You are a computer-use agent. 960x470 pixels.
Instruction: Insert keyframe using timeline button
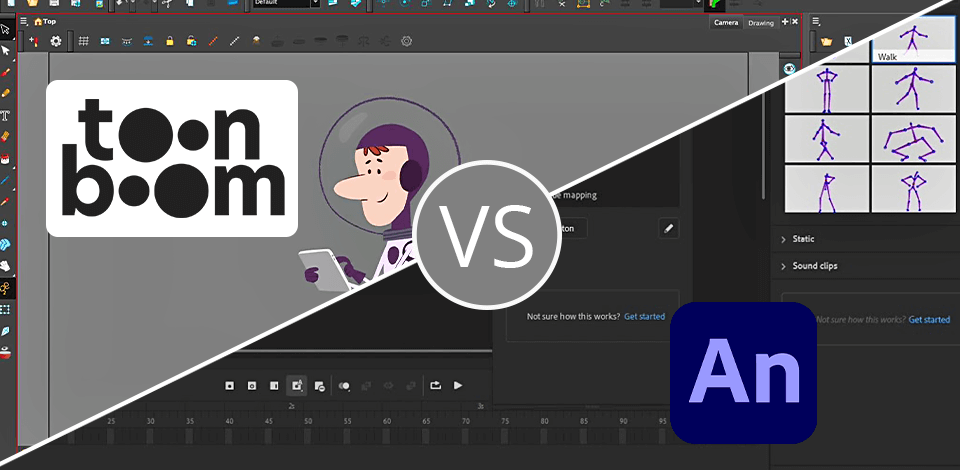tap(230, 386)
